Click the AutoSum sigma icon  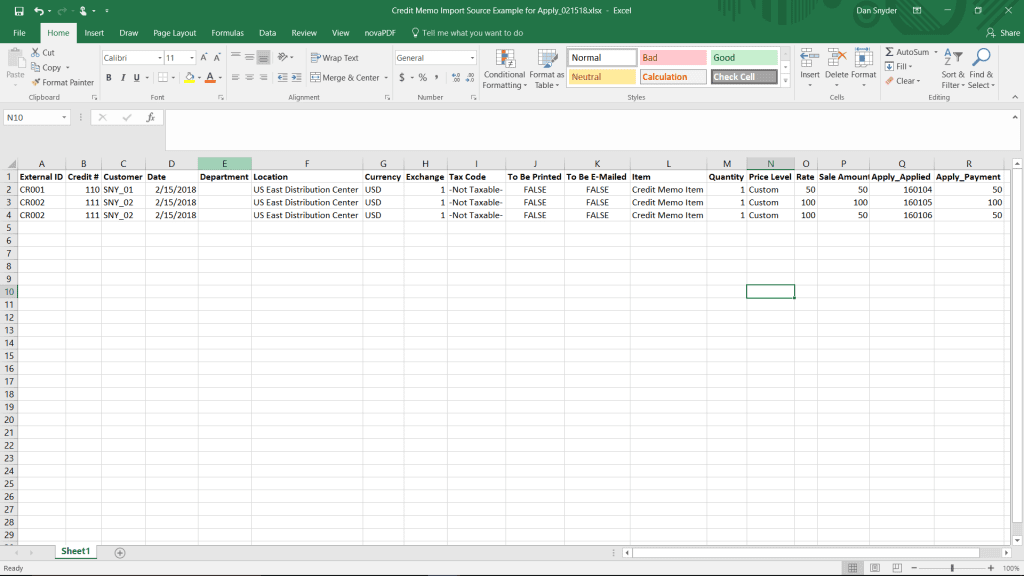(x=889, y=52)
